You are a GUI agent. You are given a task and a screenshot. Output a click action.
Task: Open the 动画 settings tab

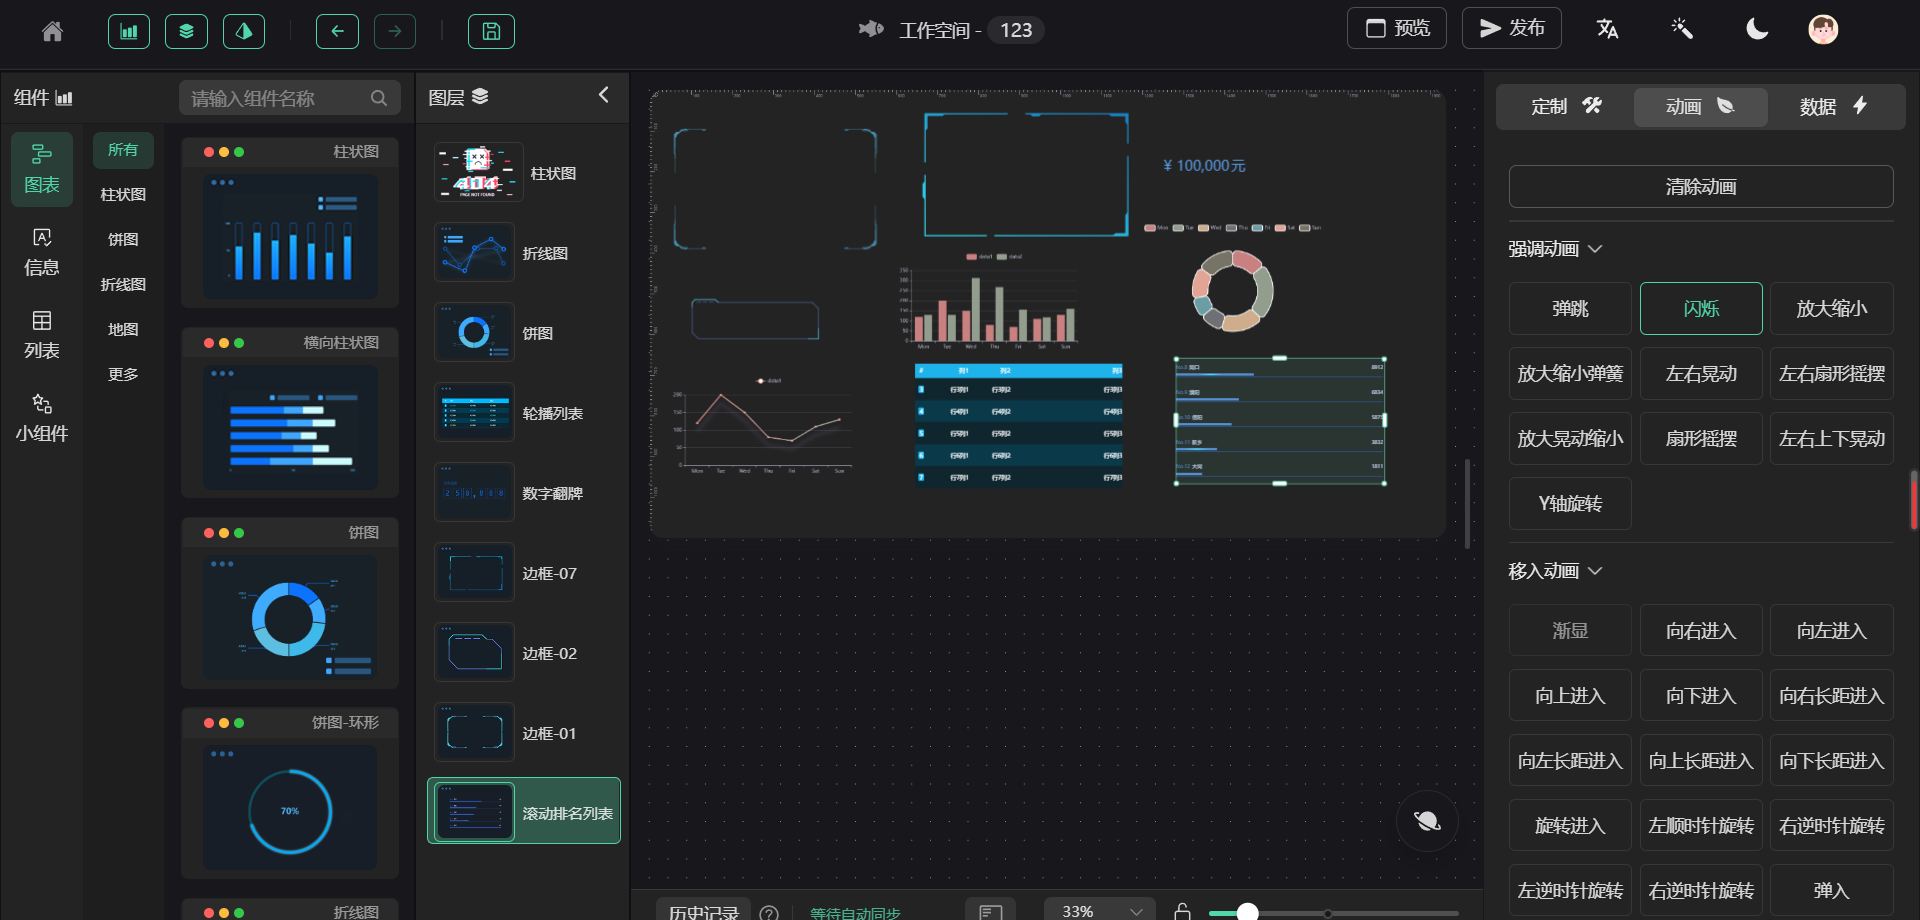coord(1700,106)
